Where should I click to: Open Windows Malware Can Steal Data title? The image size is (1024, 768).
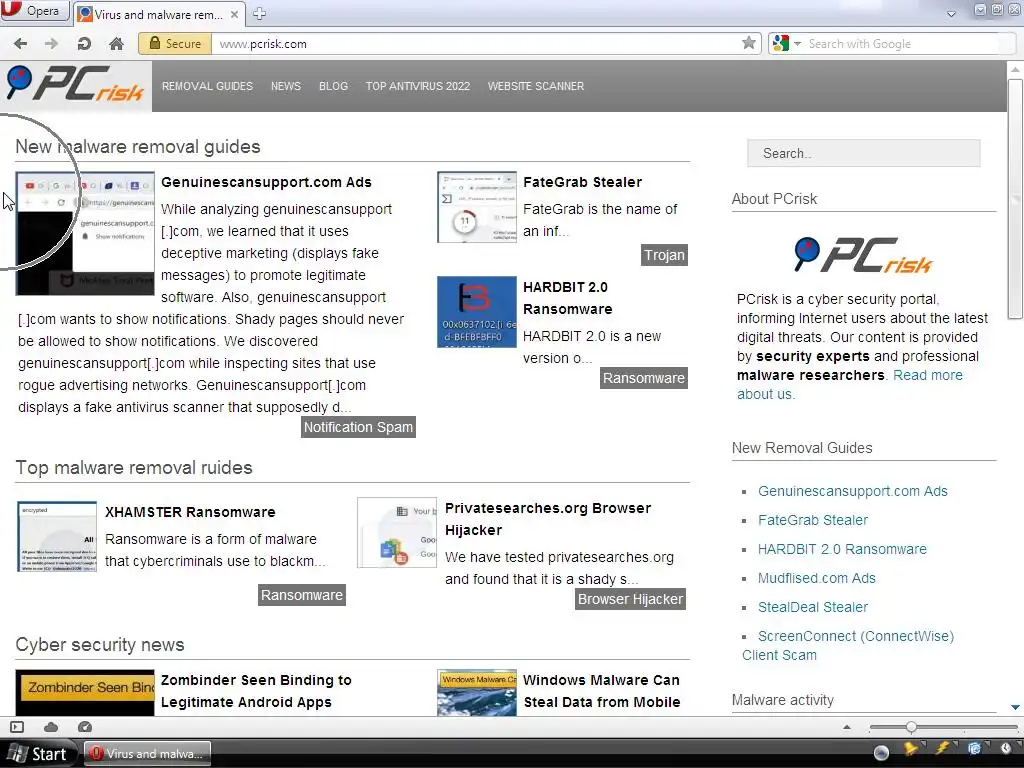pyautogui.click(x=601, y=691)
